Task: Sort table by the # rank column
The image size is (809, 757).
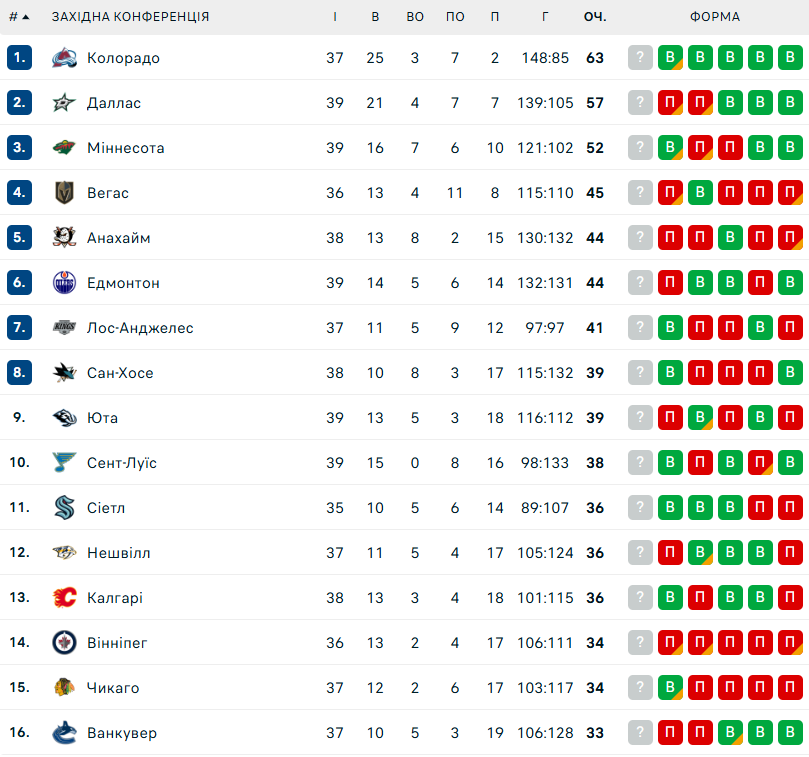Action: [x=18, y=17]
